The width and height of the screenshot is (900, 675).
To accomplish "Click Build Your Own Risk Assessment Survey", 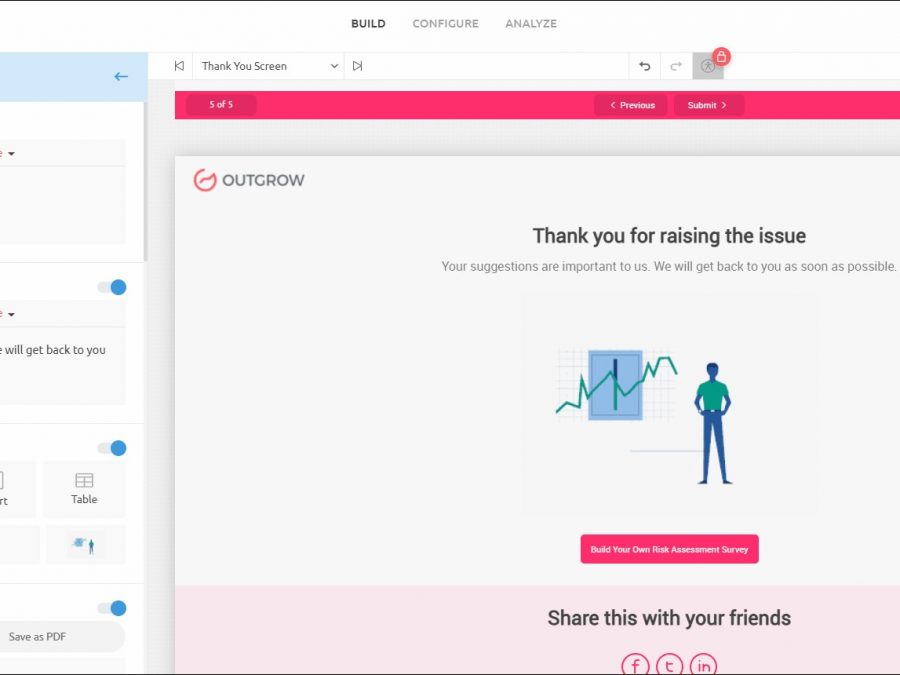I will pyautogui.click(x=669, y=549).
